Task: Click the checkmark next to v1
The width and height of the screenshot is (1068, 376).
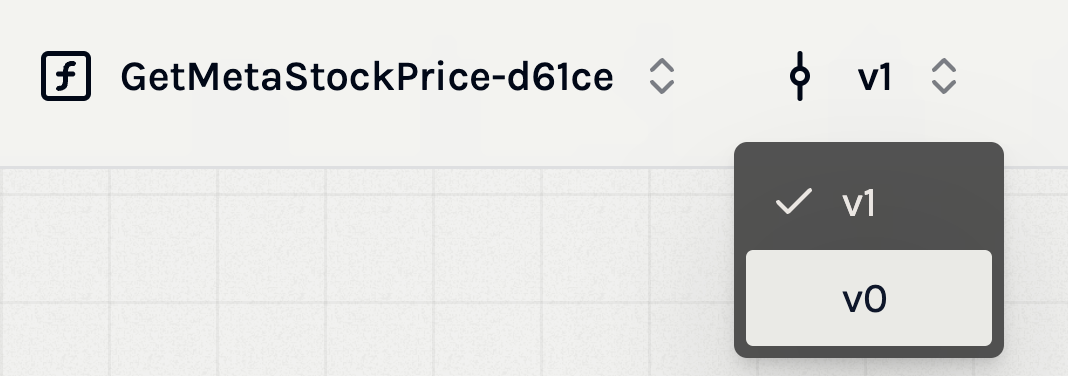Action: [794, 202]
